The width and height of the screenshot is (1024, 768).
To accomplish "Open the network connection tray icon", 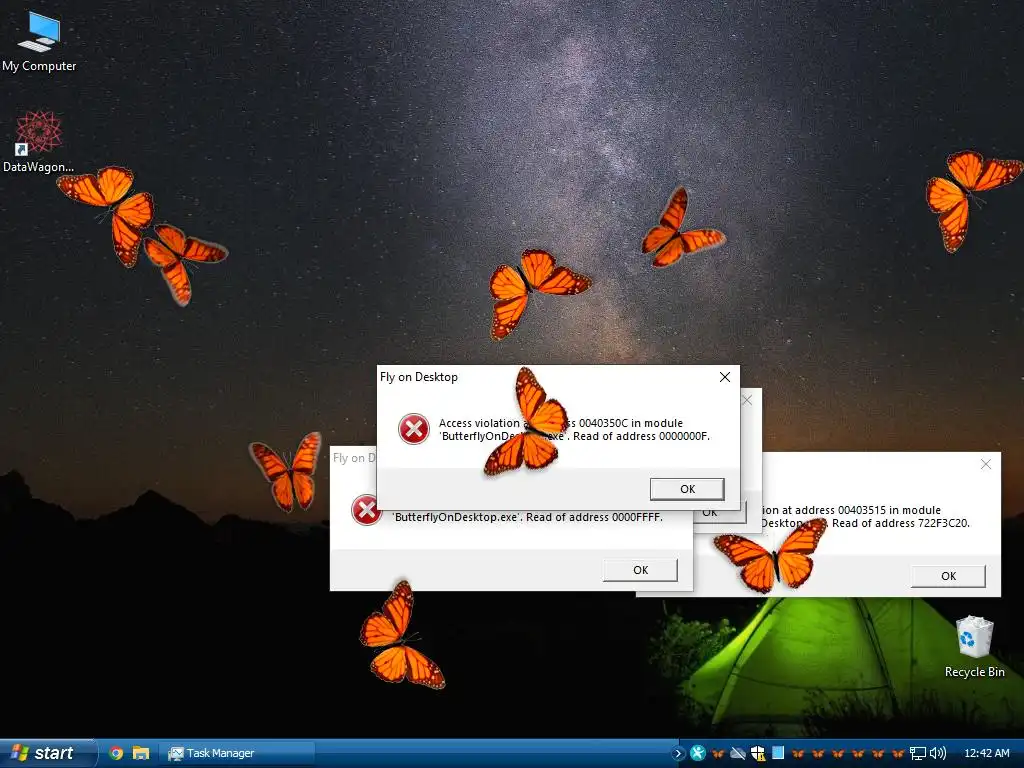I will pyautogui.click(x=918, y=754).
